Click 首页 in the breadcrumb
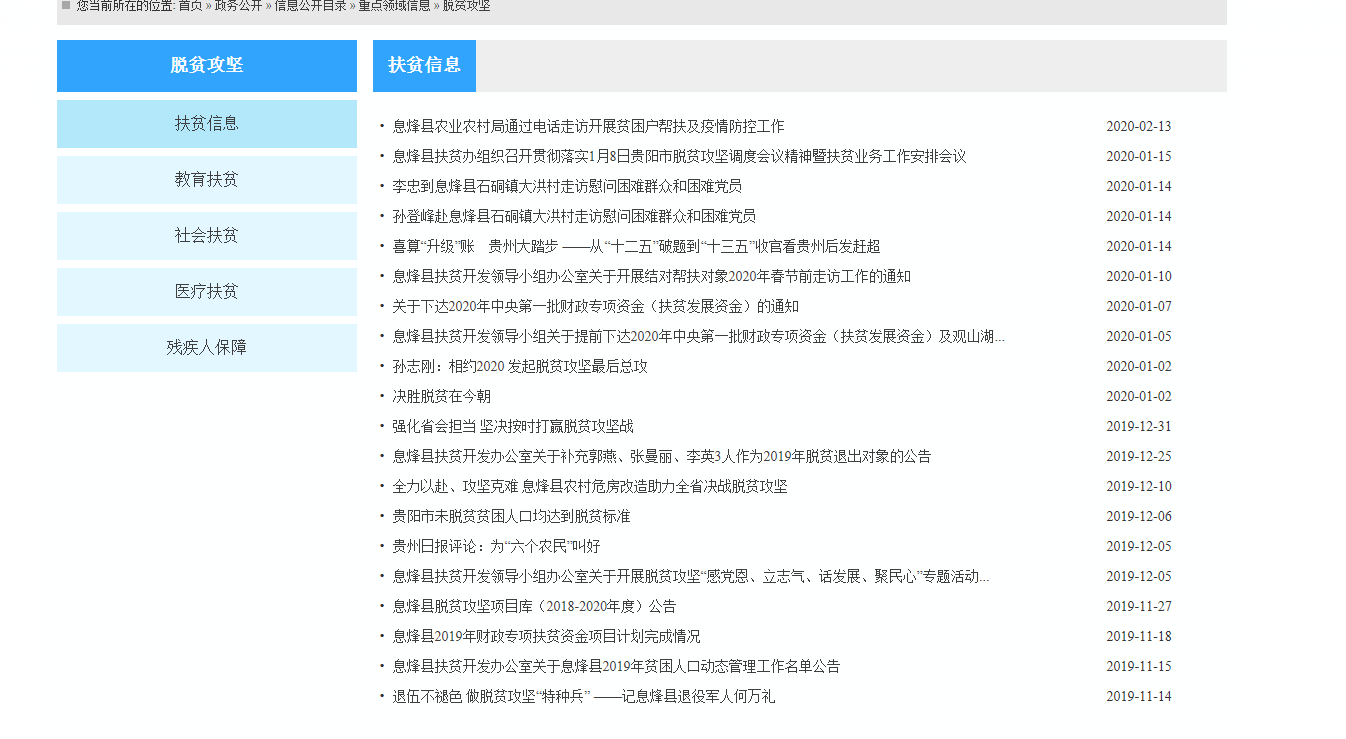1346x739 pixels. click(190, 6)
